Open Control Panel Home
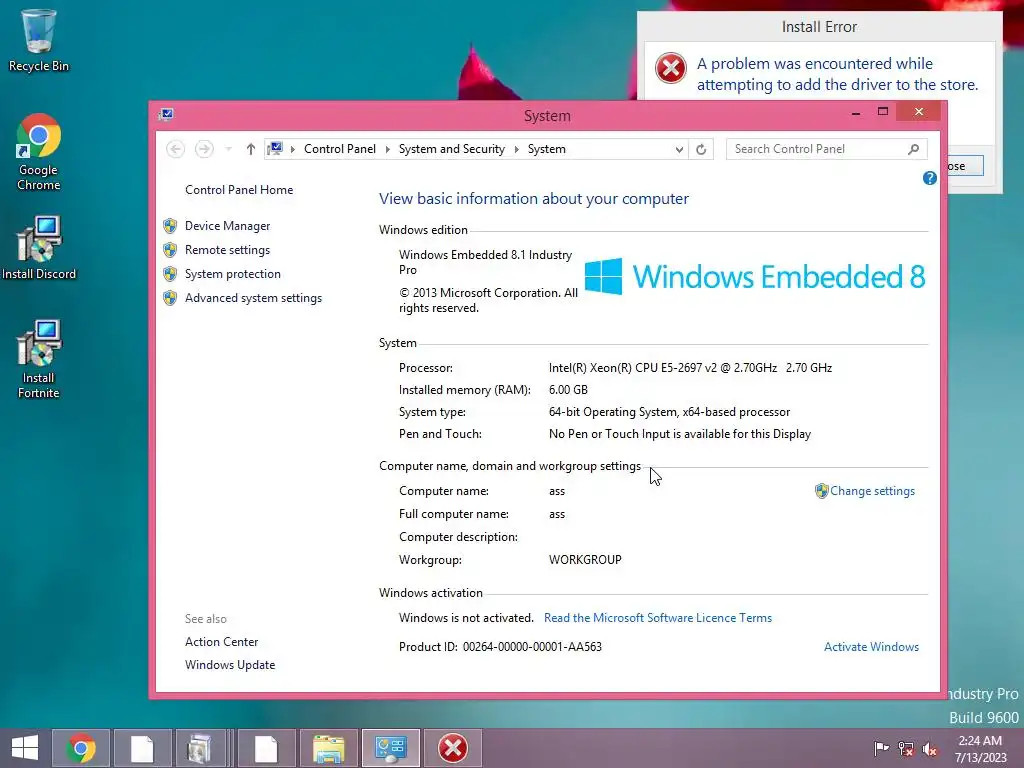Viewport: 1024px width, 768px height. pyautogui.click(x=239, y=189)
